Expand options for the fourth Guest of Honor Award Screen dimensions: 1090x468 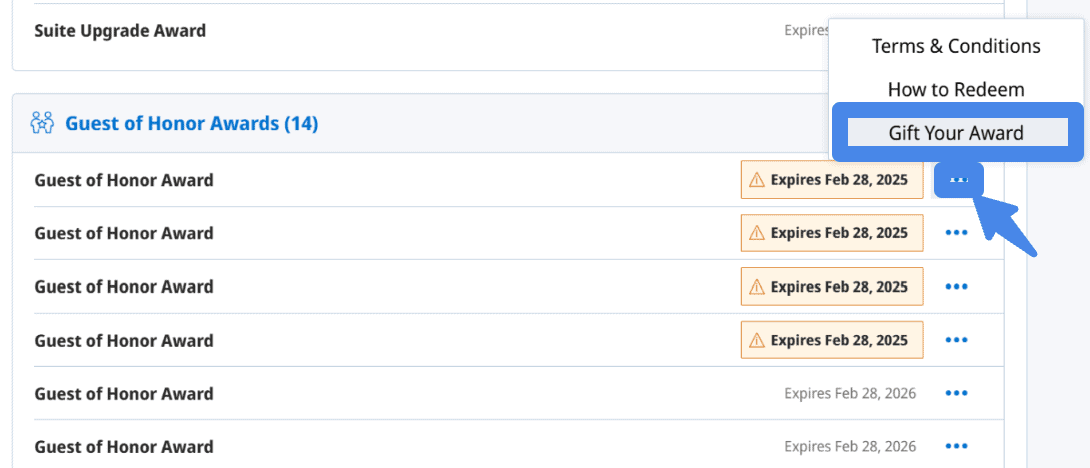(x=957, y=340)
